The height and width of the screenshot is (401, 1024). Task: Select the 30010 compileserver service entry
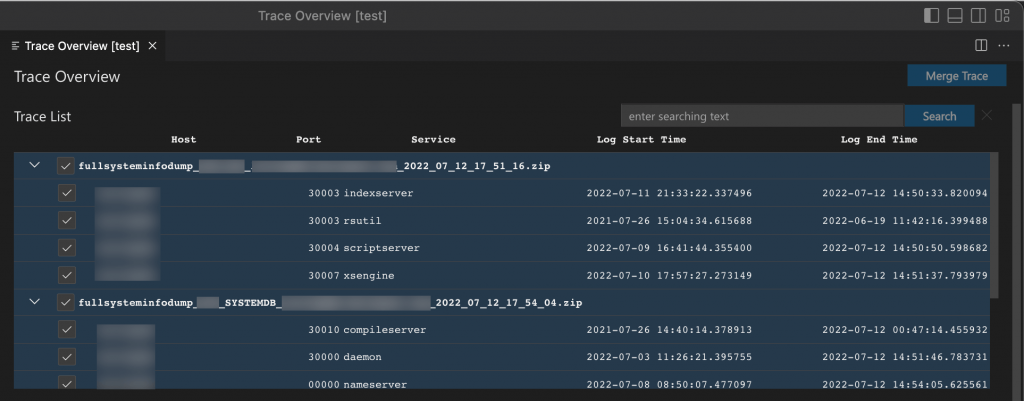click(x=367, y=330)
